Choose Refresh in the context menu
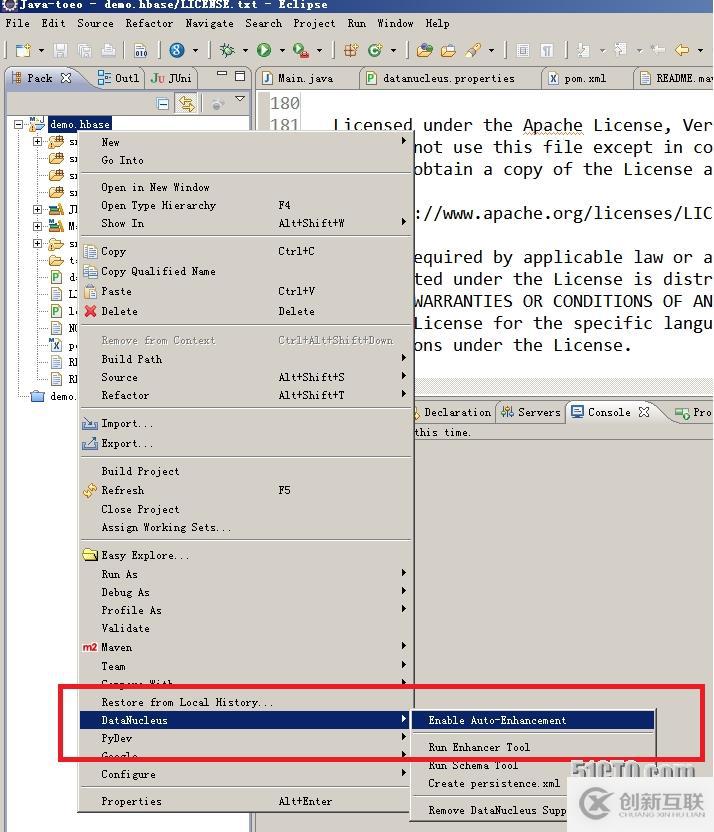 [x=244, y=490]
